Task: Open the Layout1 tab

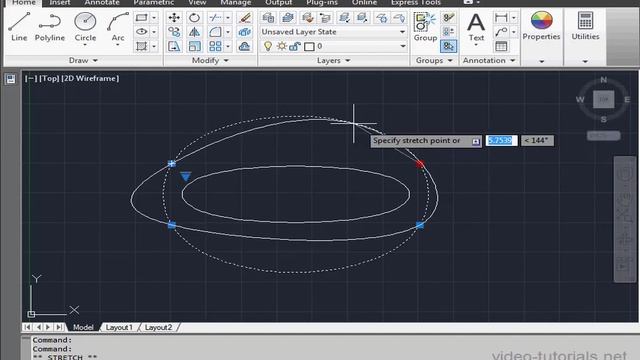Action: click(x=119, y=327)
